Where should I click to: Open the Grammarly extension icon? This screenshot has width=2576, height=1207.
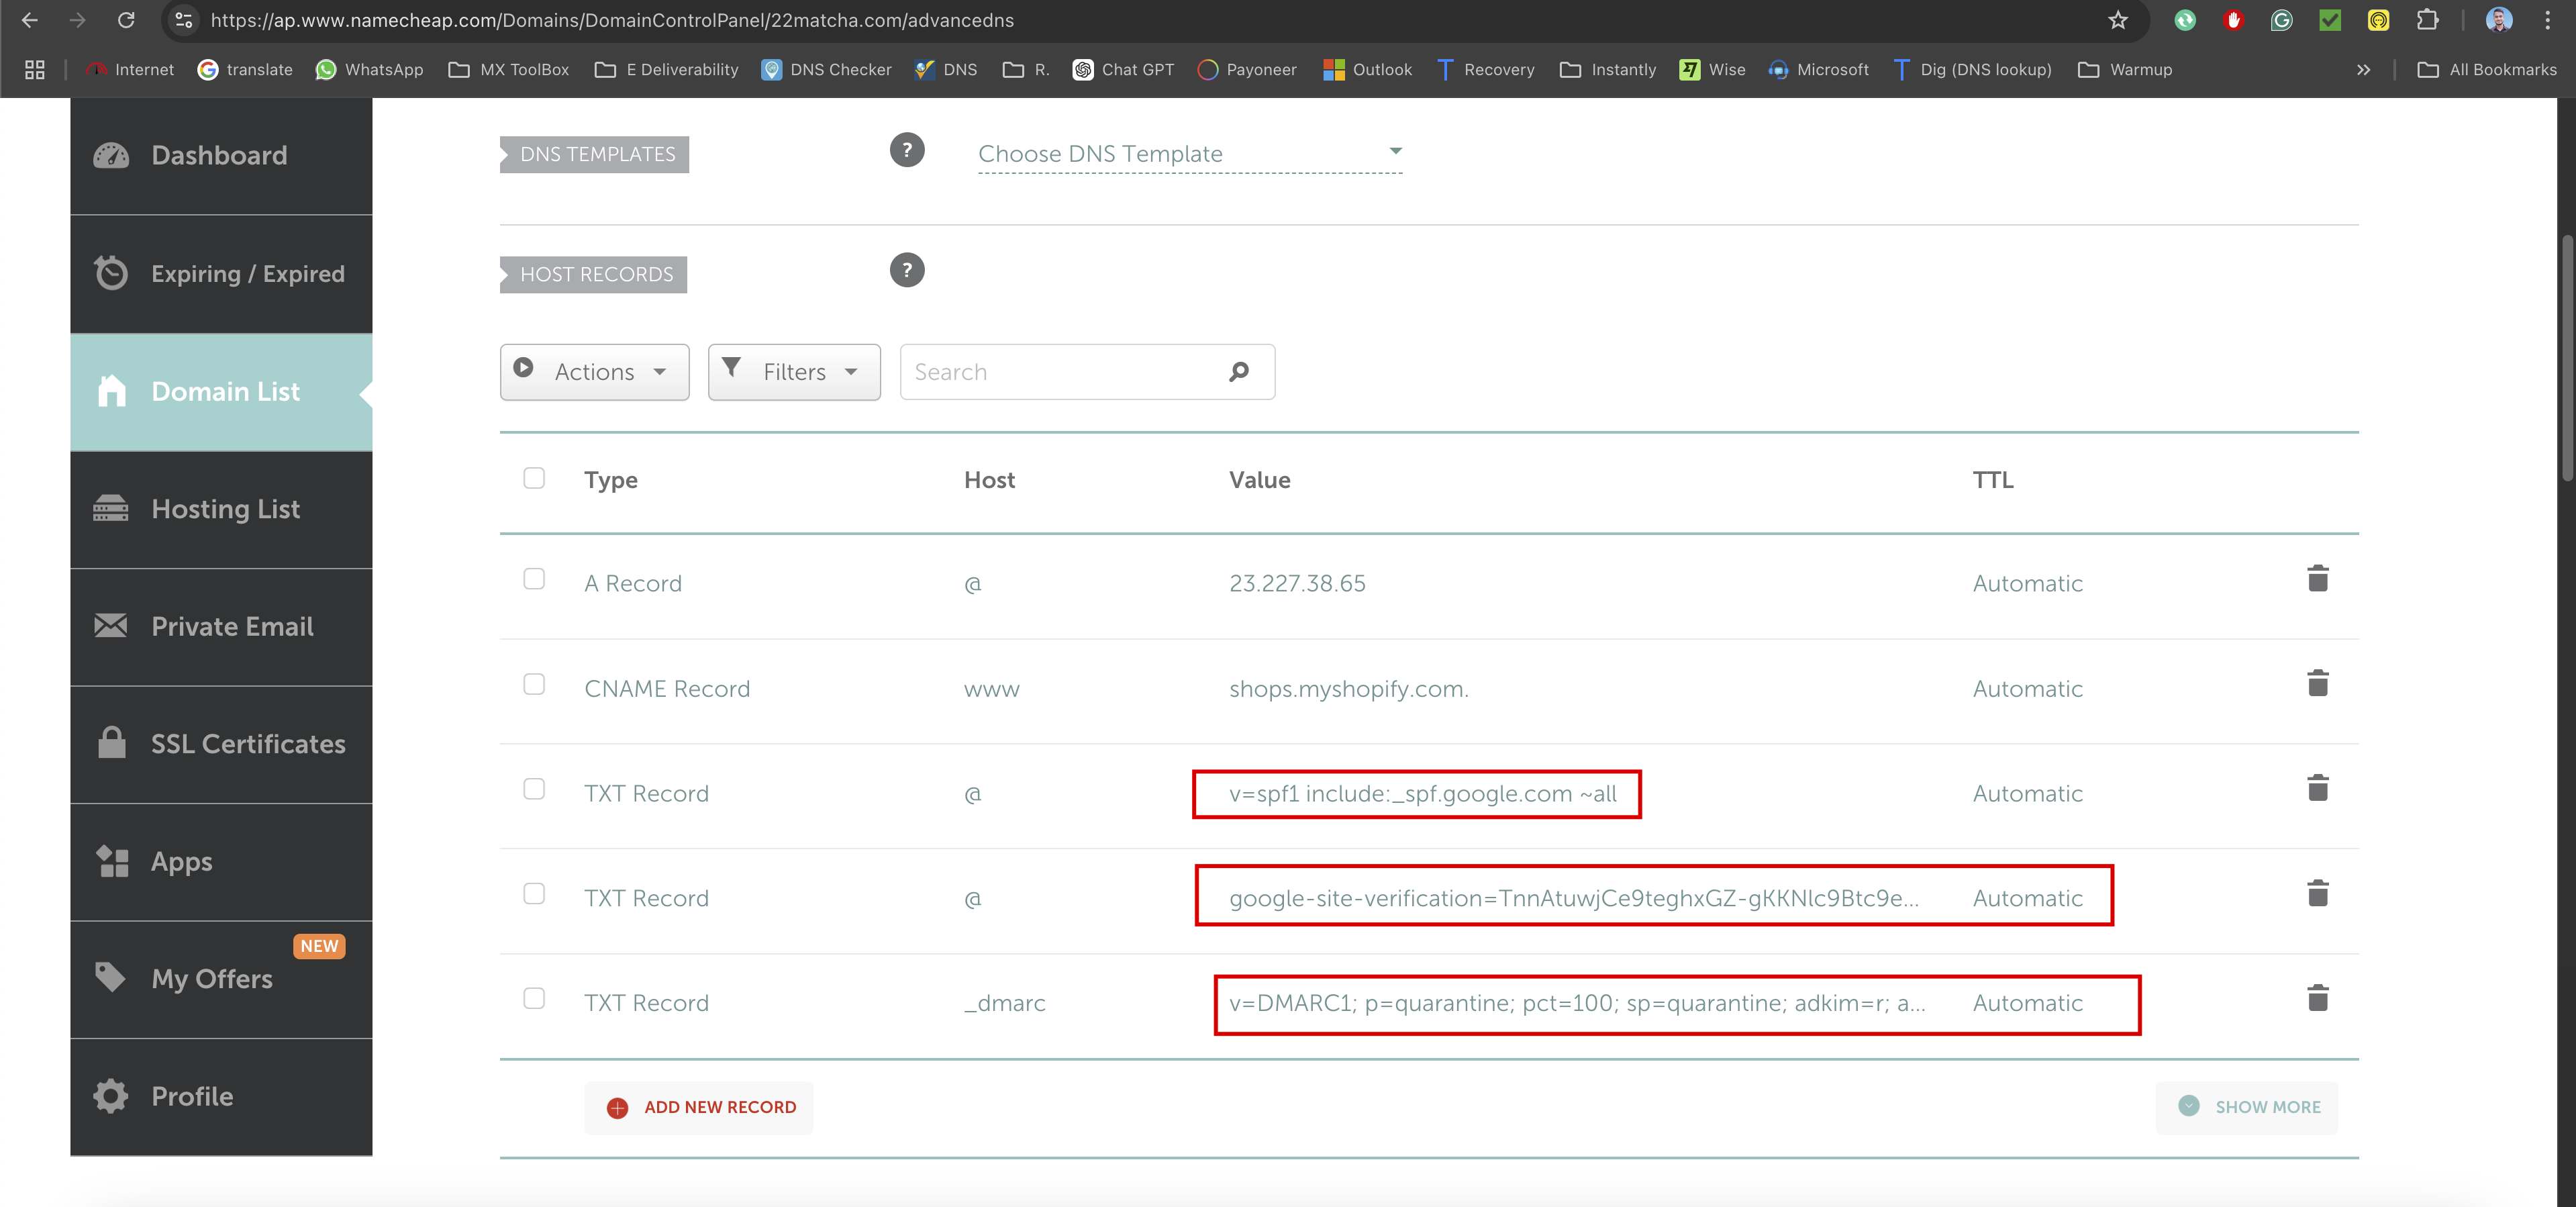2281,20
